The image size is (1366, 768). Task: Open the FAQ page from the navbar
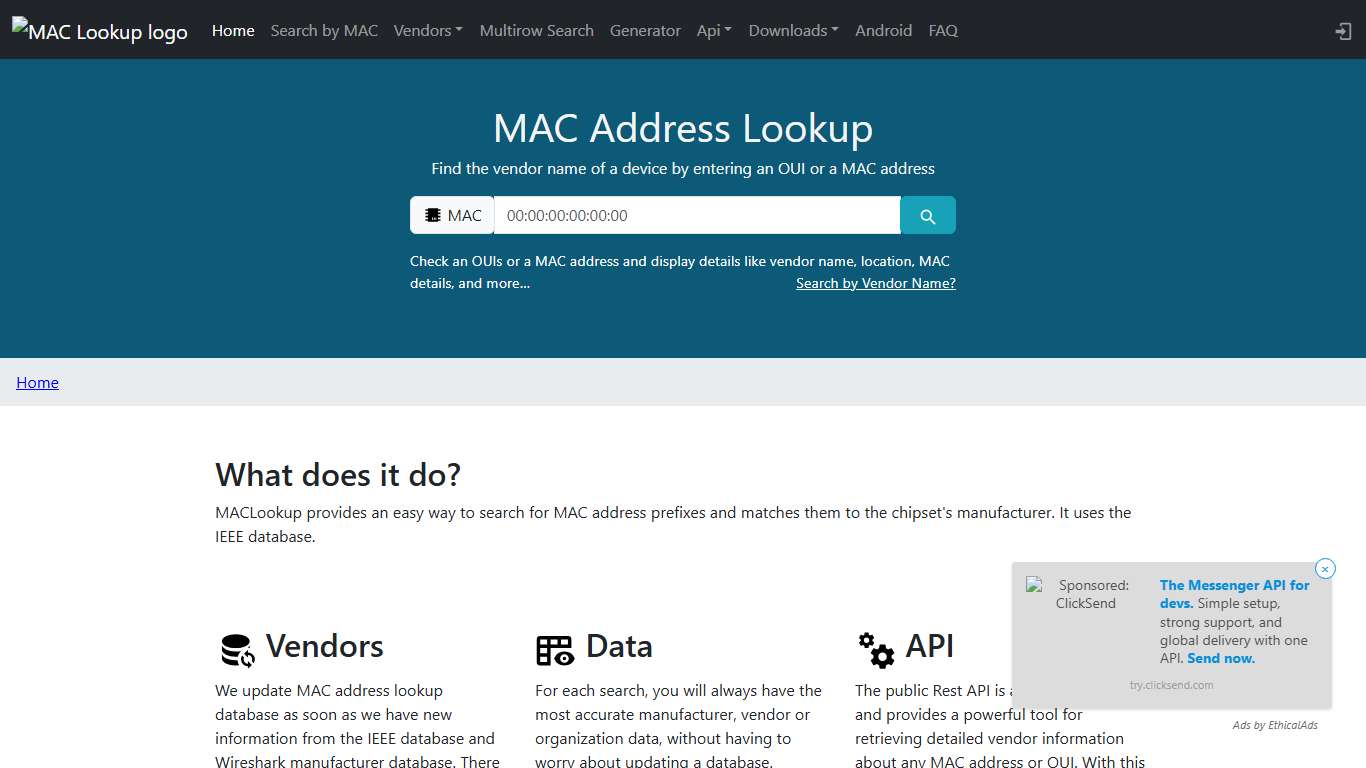coord(943,30)
